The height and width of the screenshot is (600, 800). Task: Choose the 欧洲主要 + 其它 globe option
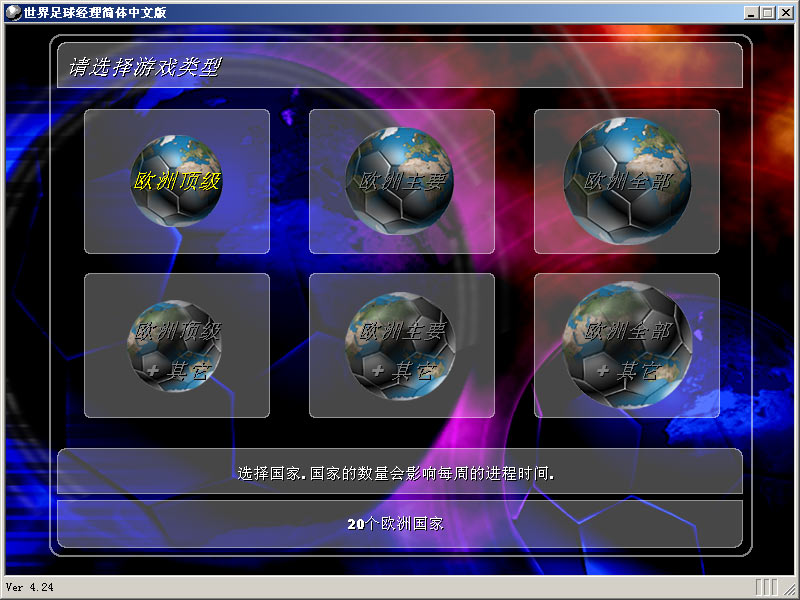(x=402, y=345)
